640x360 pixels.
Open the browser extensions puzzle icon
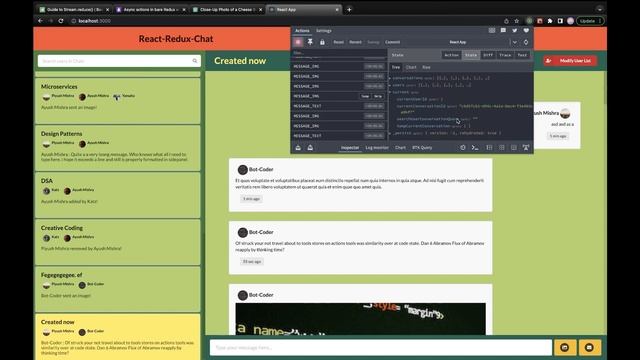[550, 21]
